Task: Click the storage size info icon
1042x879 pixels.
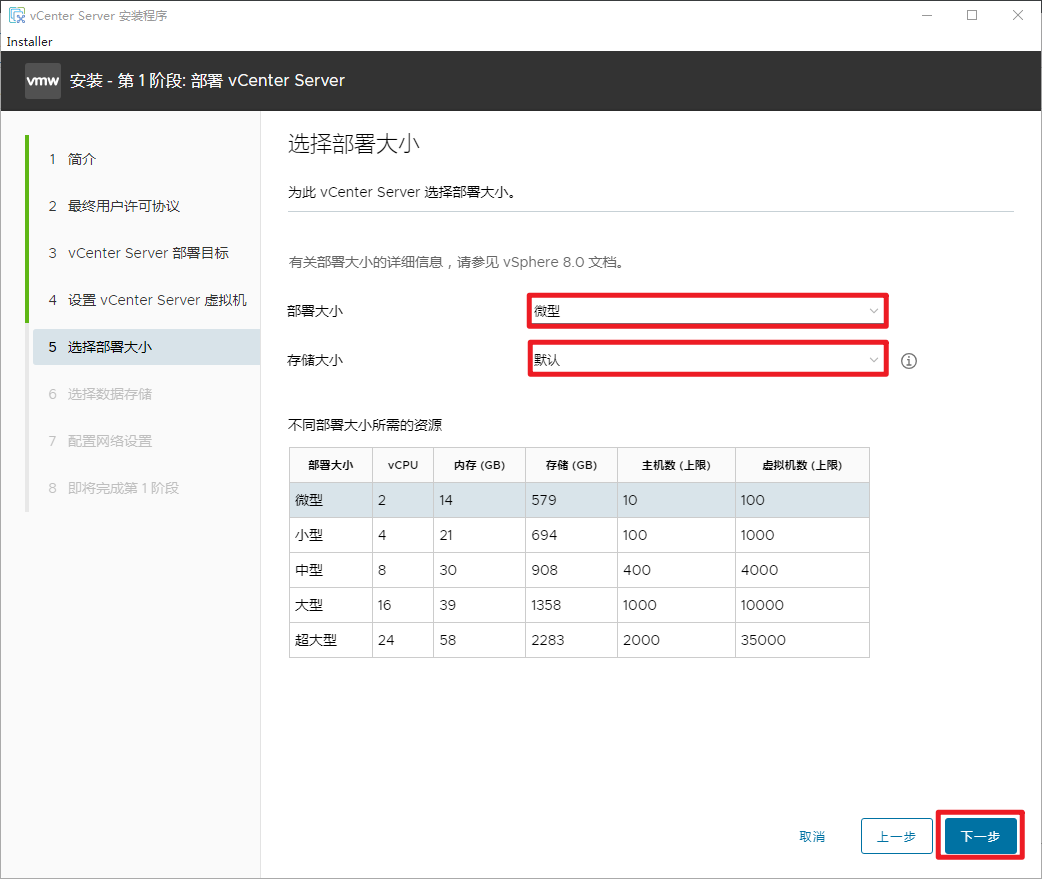Action: (908, 361)
